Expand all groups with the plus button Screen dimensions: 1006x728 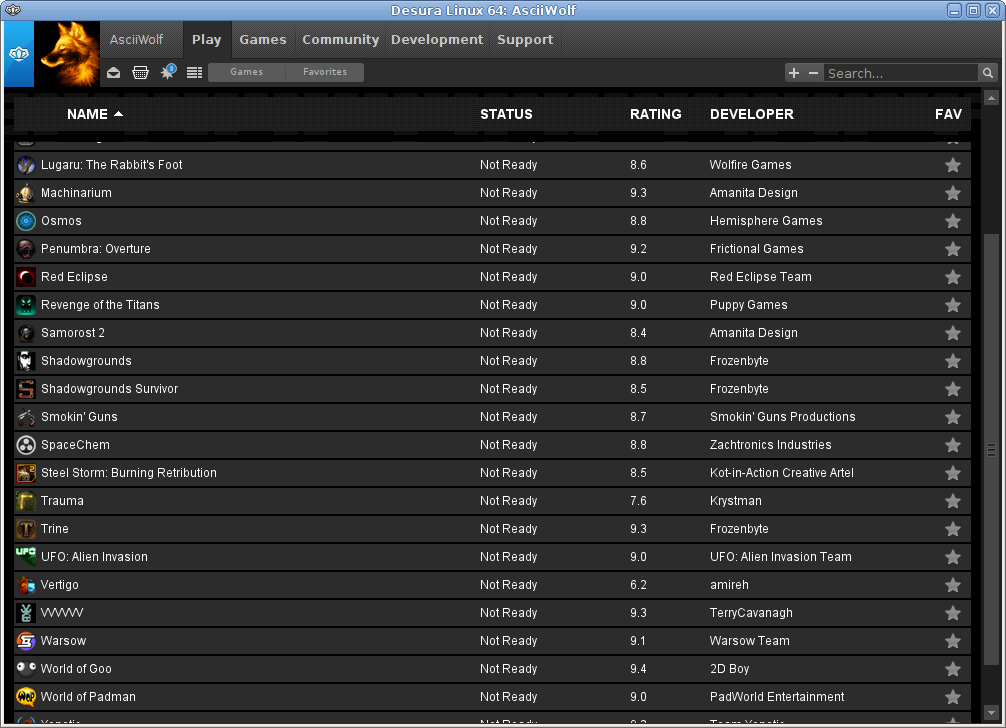[794, 73]
